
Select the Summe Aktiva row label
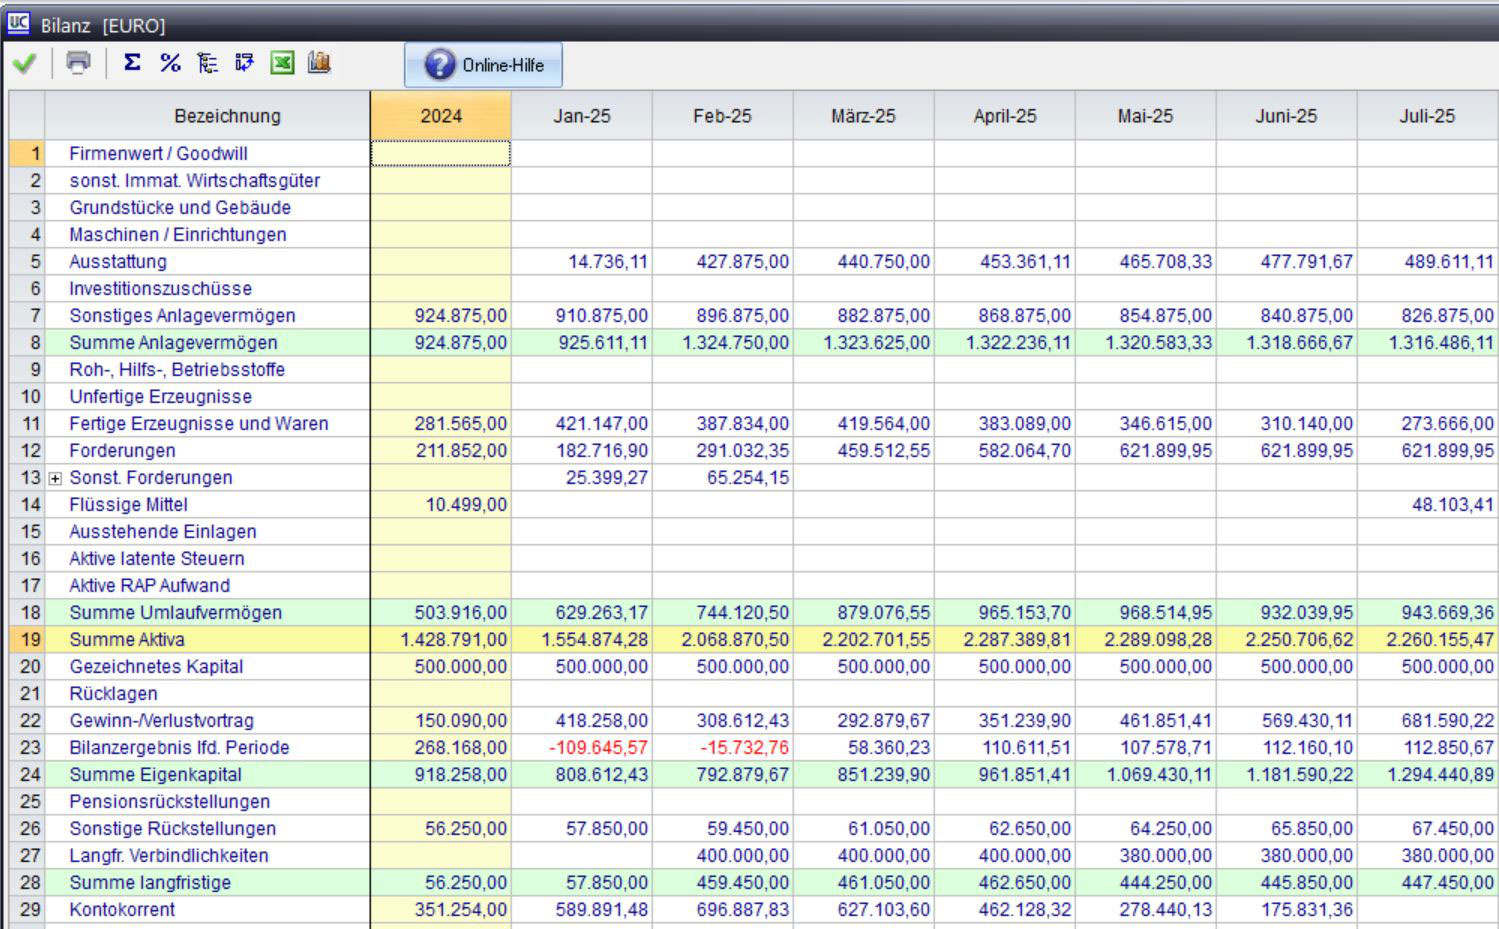pos(127,640)
